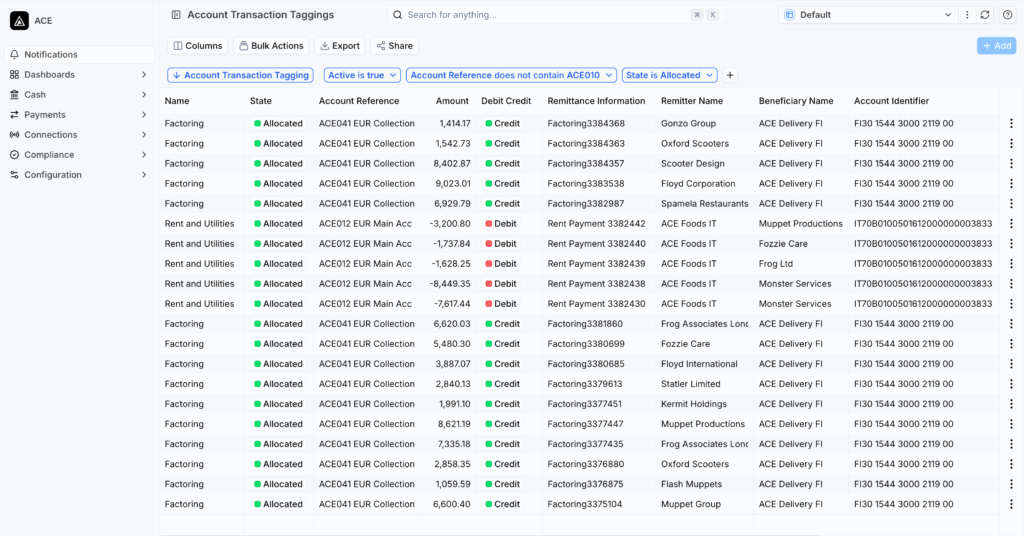Open view options kebab next to Default

[967, 14]
